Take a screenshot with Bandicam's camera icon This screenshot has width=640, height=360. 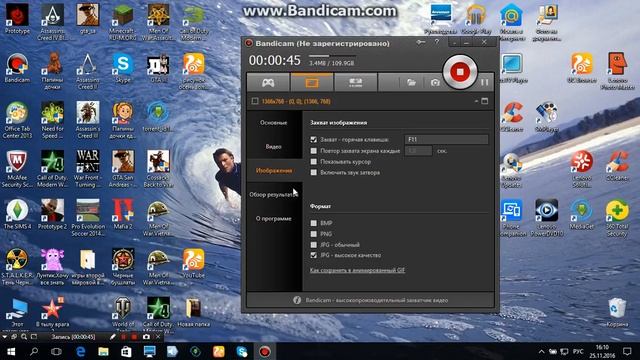tap(435, 83)
